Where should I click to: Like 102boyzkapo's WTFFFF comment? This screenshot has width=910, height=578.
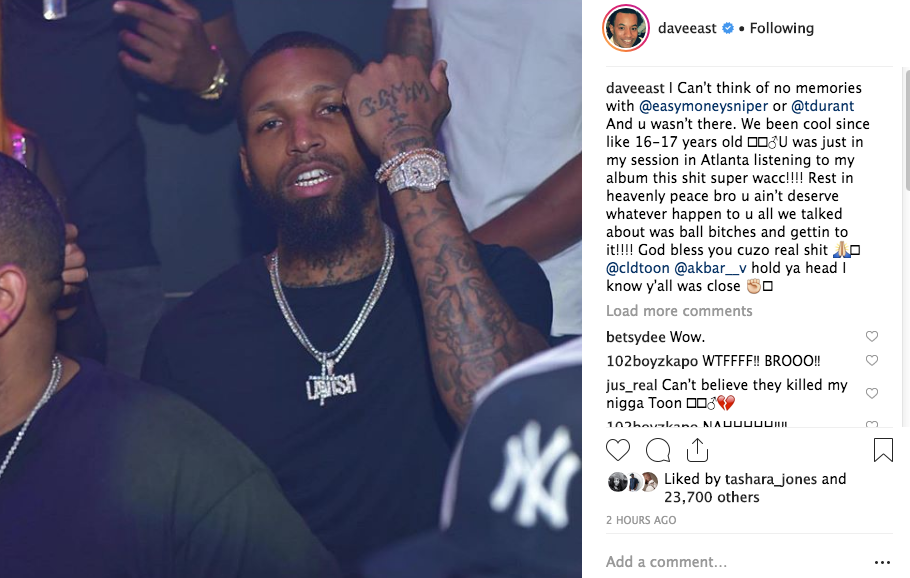[872, 360]
